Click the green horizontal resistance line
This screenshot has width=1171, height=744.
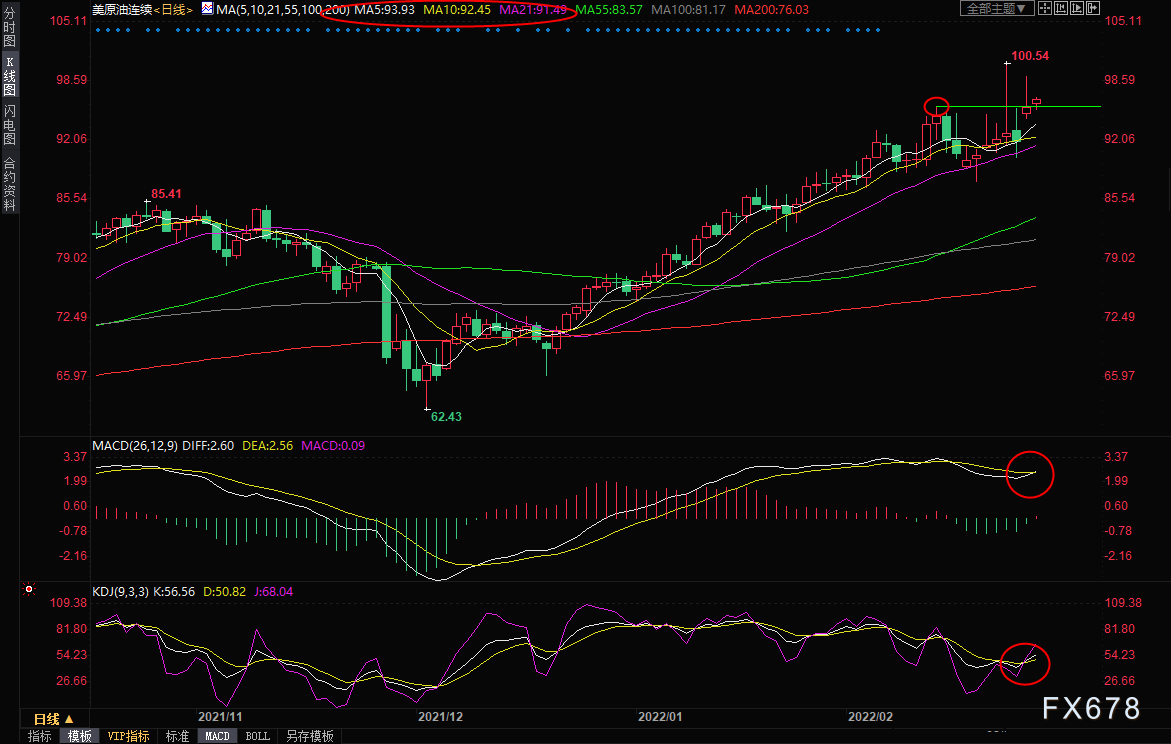coord(1018,107)
